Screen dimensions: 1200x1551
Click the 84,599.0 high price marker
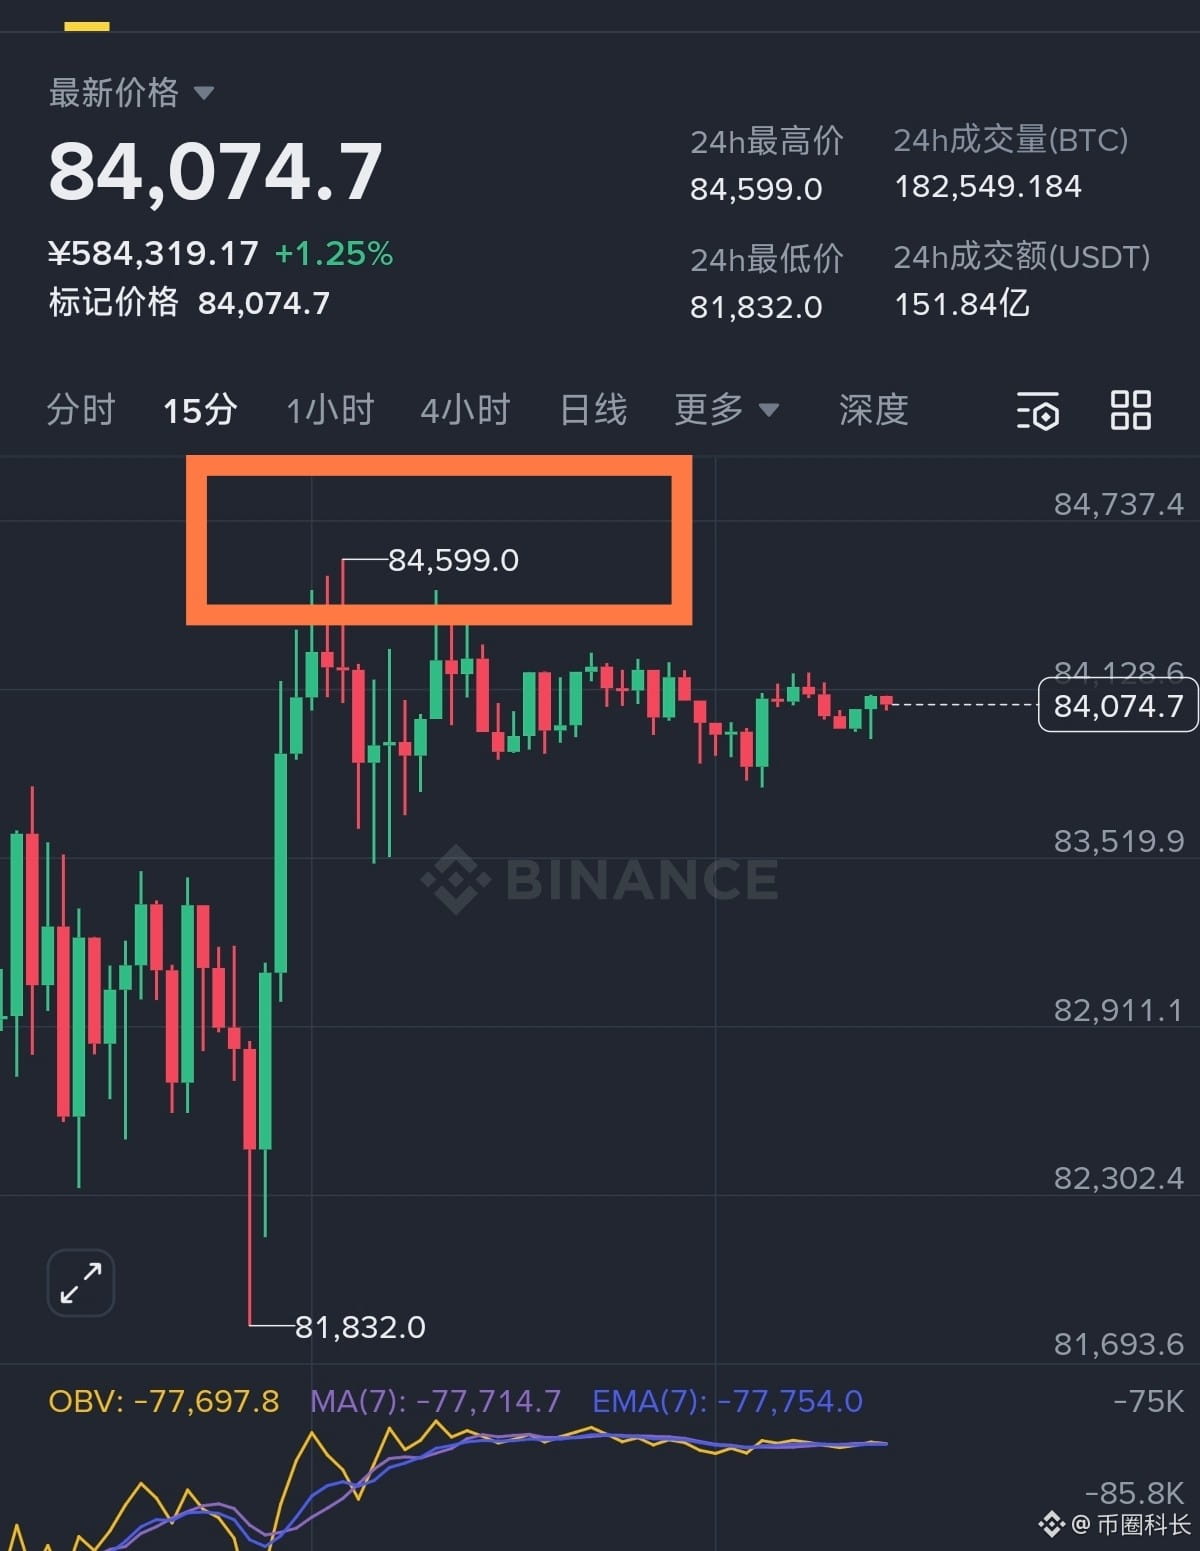tap(453, 560)
